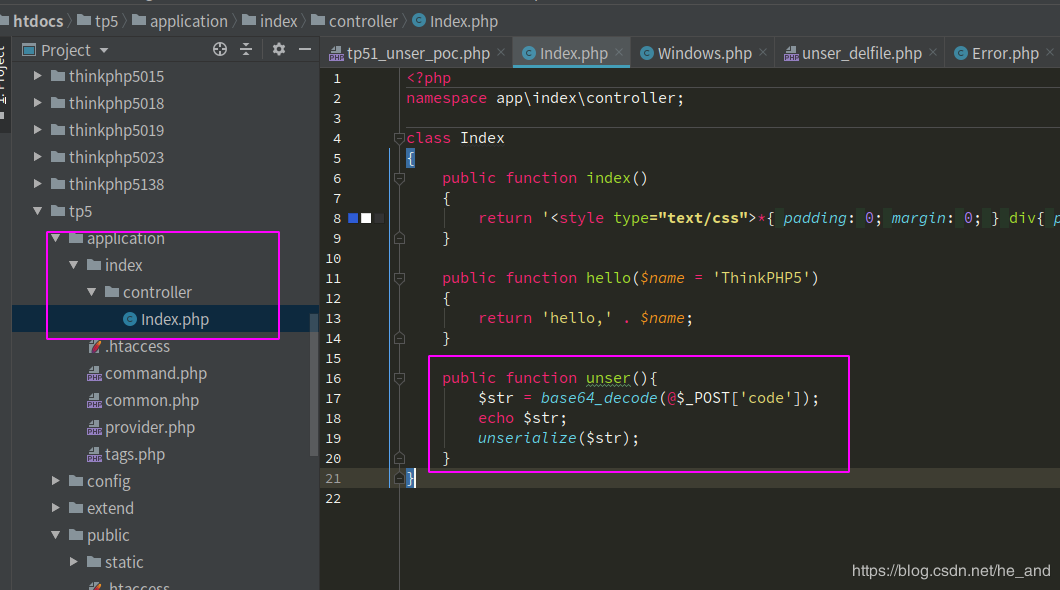Expand the thinkphp5138 folder
Image resolution: width=1060 pixels, height=590 pixels.
click(x=38, y=184)
